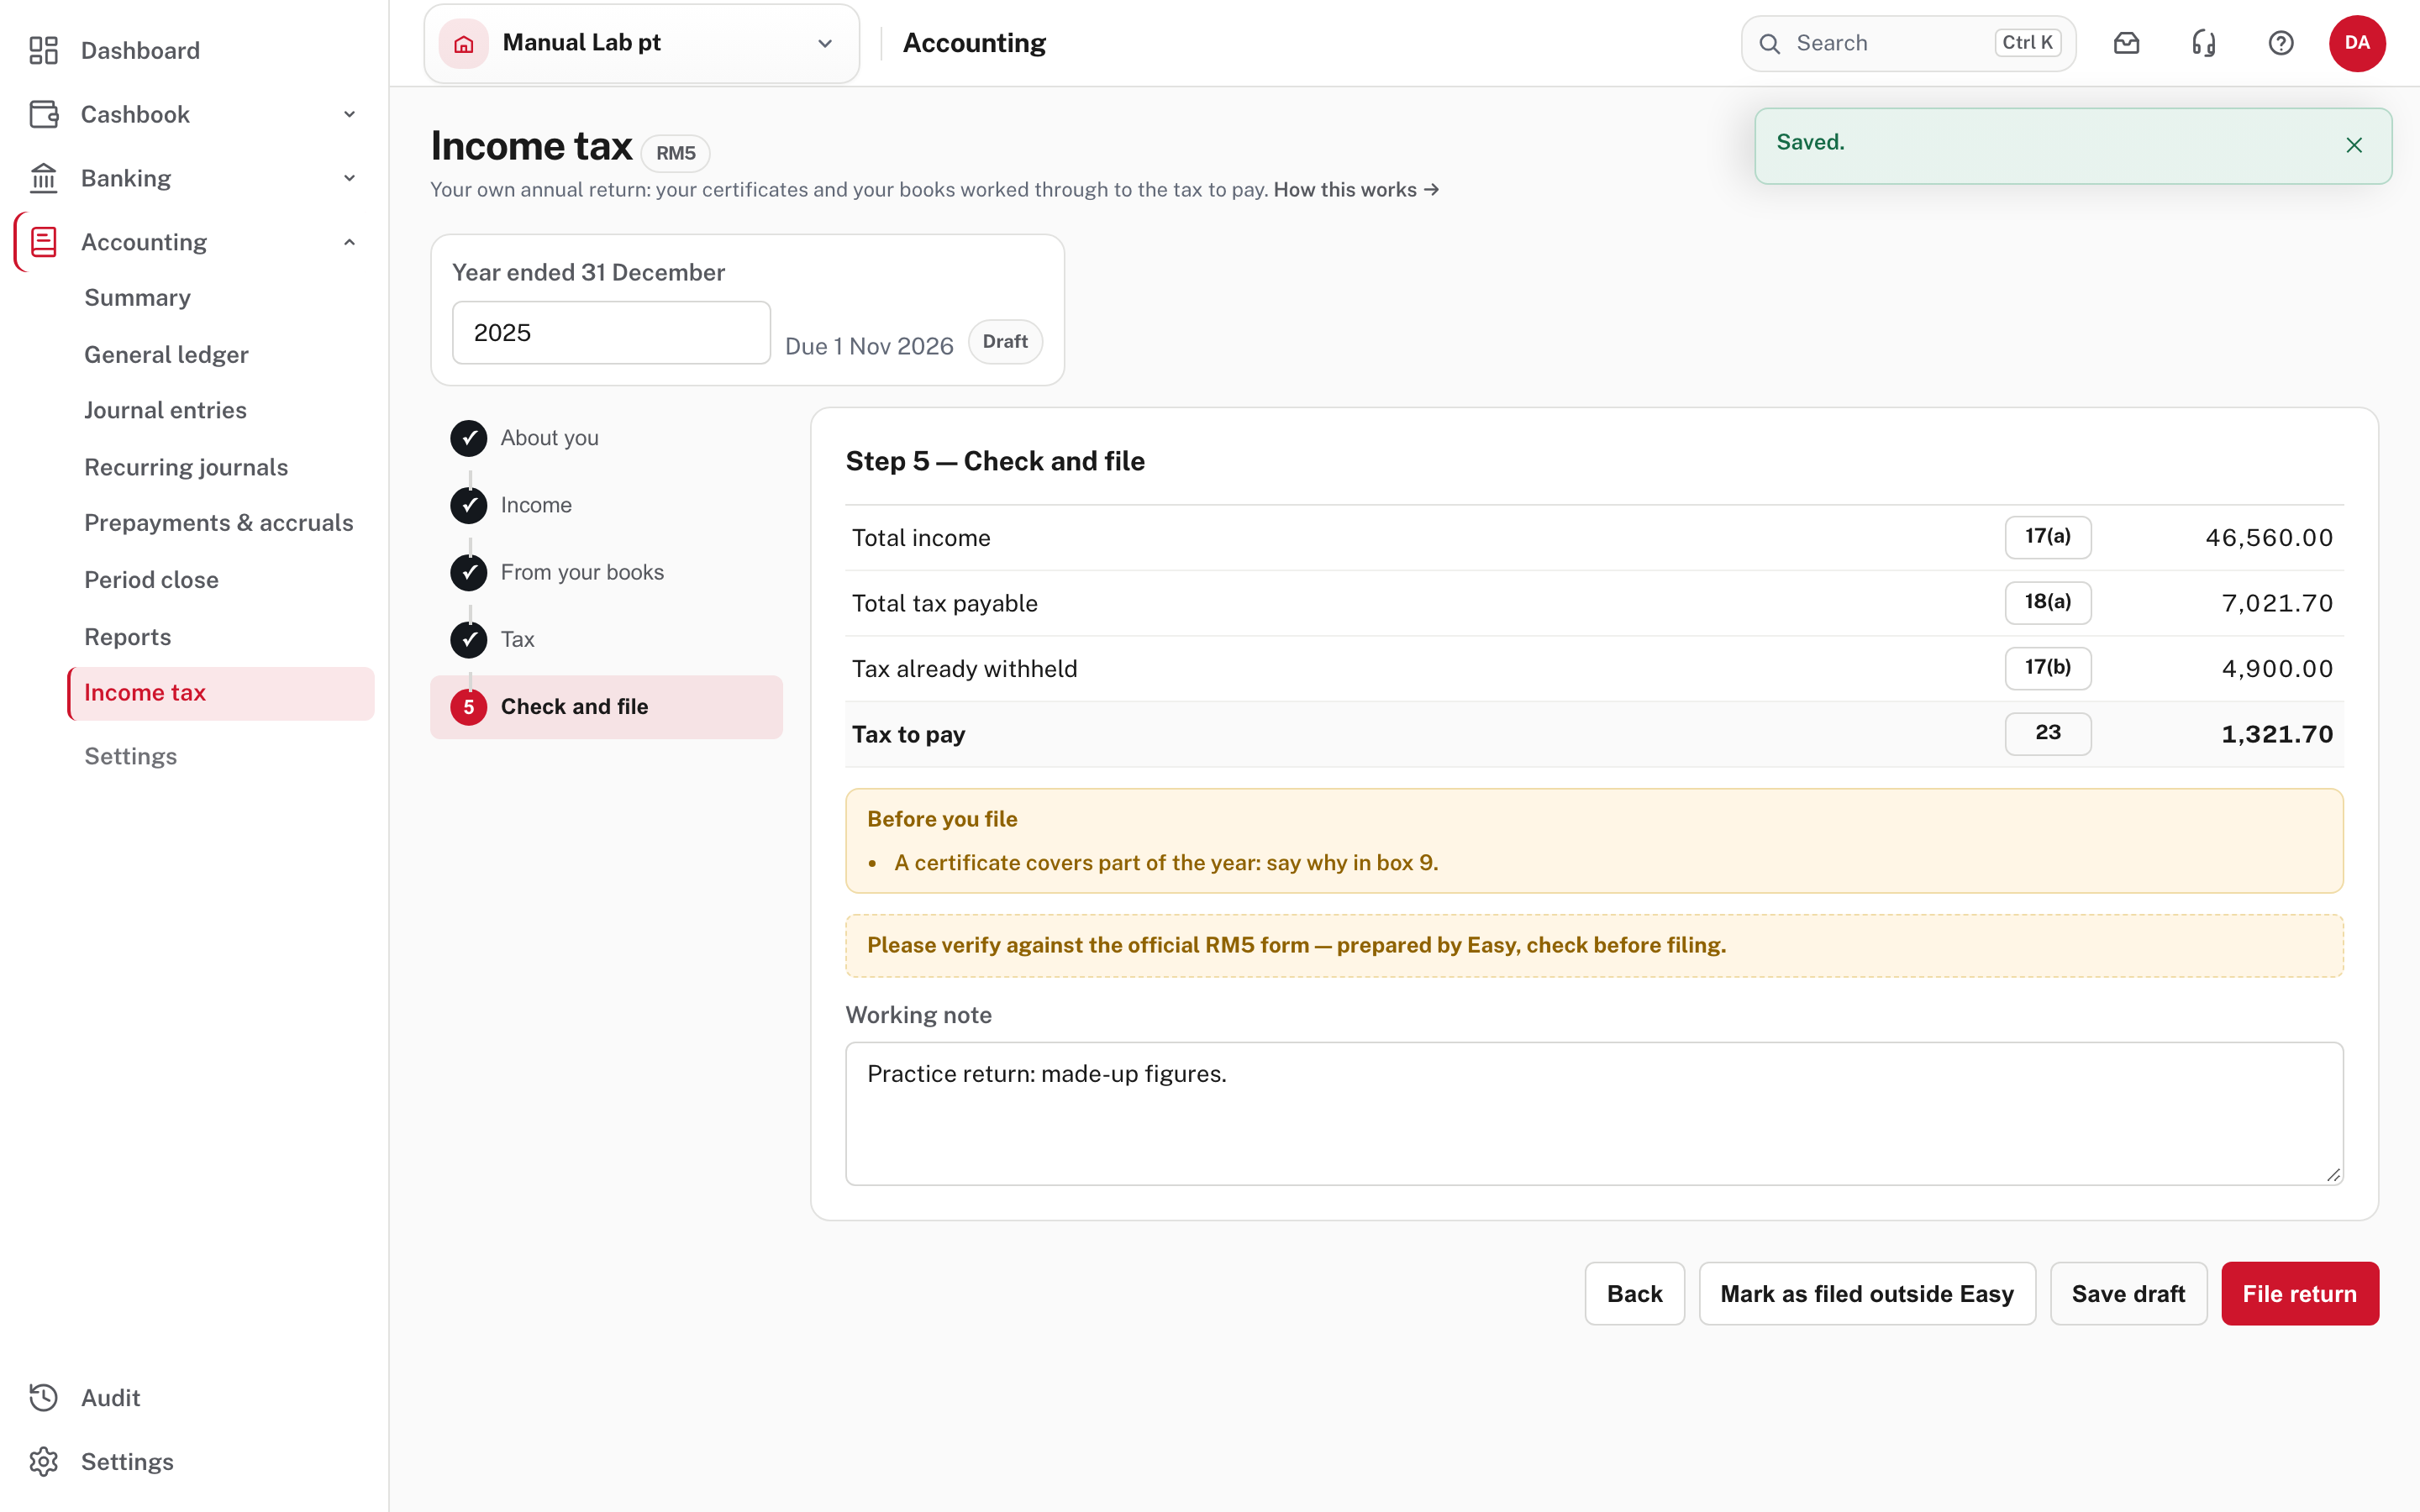This screenshot has width=2420, height=1512.
Task: Open Recurring journals
Action: (186, 467)
